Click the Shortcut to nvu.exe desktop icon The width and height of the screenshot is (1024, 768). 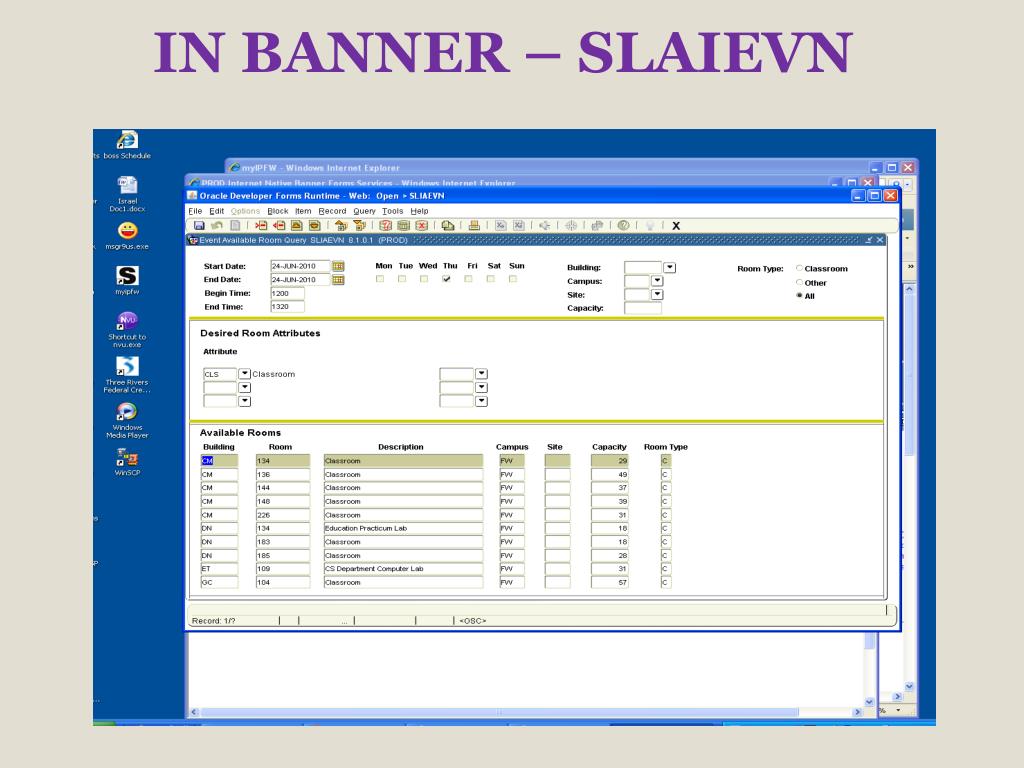tap(127, 330)
